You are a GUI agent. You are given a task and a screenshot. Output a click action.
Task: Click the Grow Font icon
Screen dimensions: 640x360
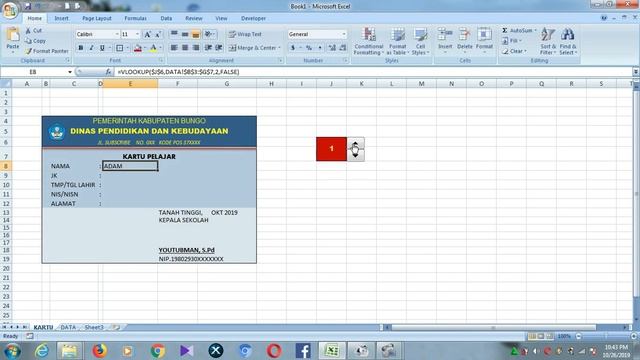point(147,34)
